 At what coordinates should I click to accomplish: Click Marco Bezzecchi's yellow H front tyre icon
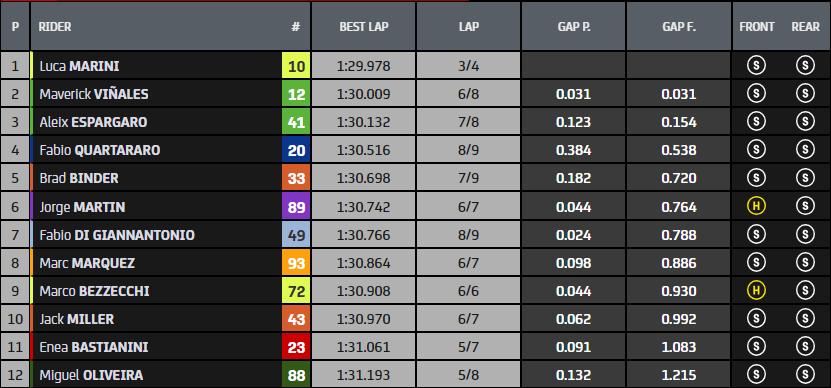(x=756, y=290)
